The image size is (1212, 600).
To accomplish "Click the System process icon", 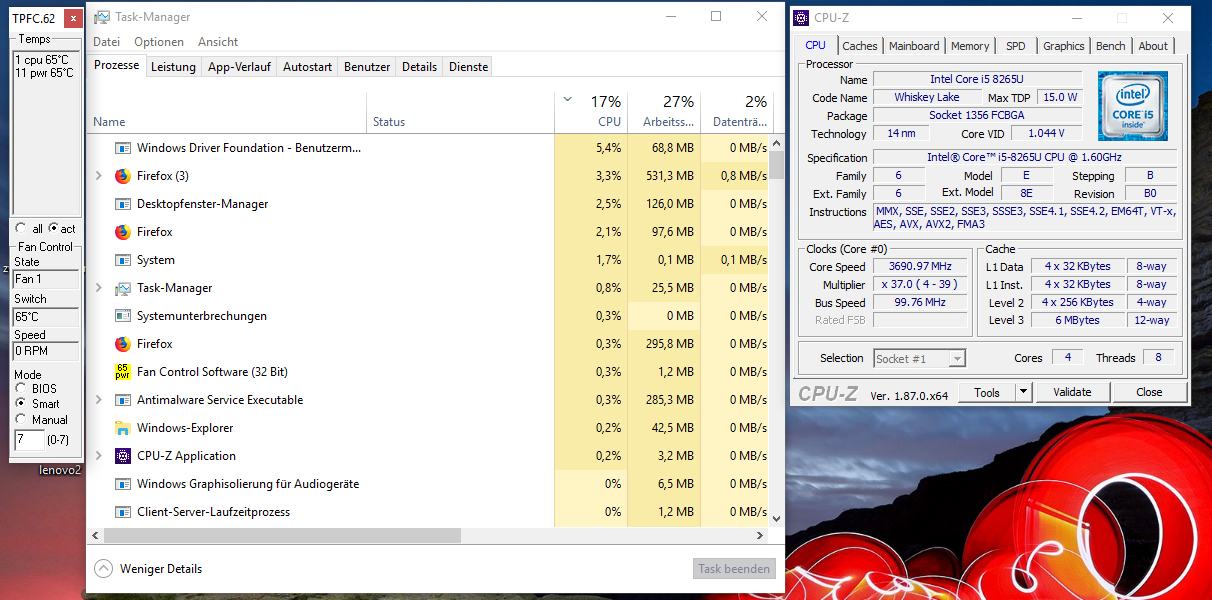I will pos(123,260).
